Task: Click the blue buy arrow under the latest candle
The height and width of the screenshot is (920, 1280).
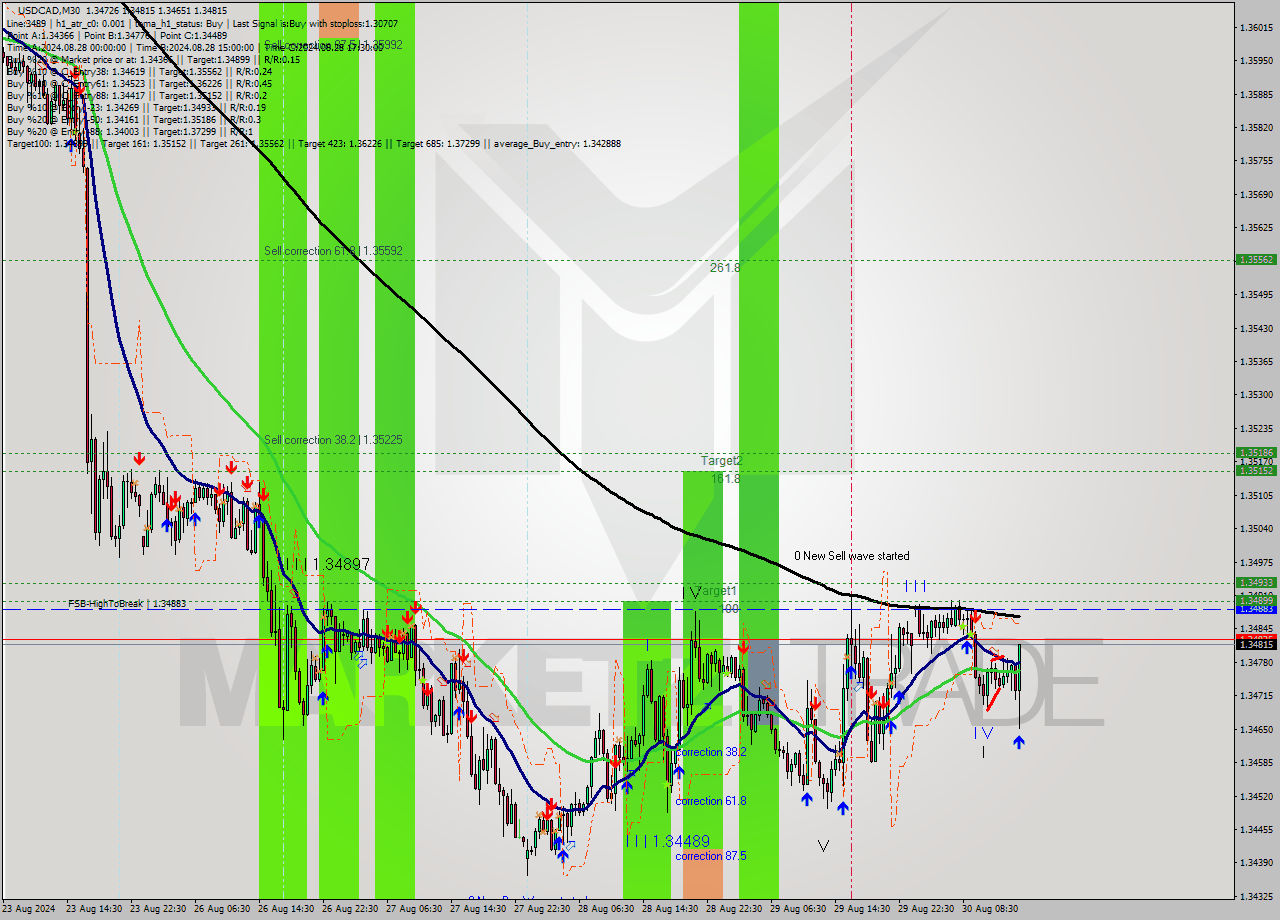Action: 1018,742
